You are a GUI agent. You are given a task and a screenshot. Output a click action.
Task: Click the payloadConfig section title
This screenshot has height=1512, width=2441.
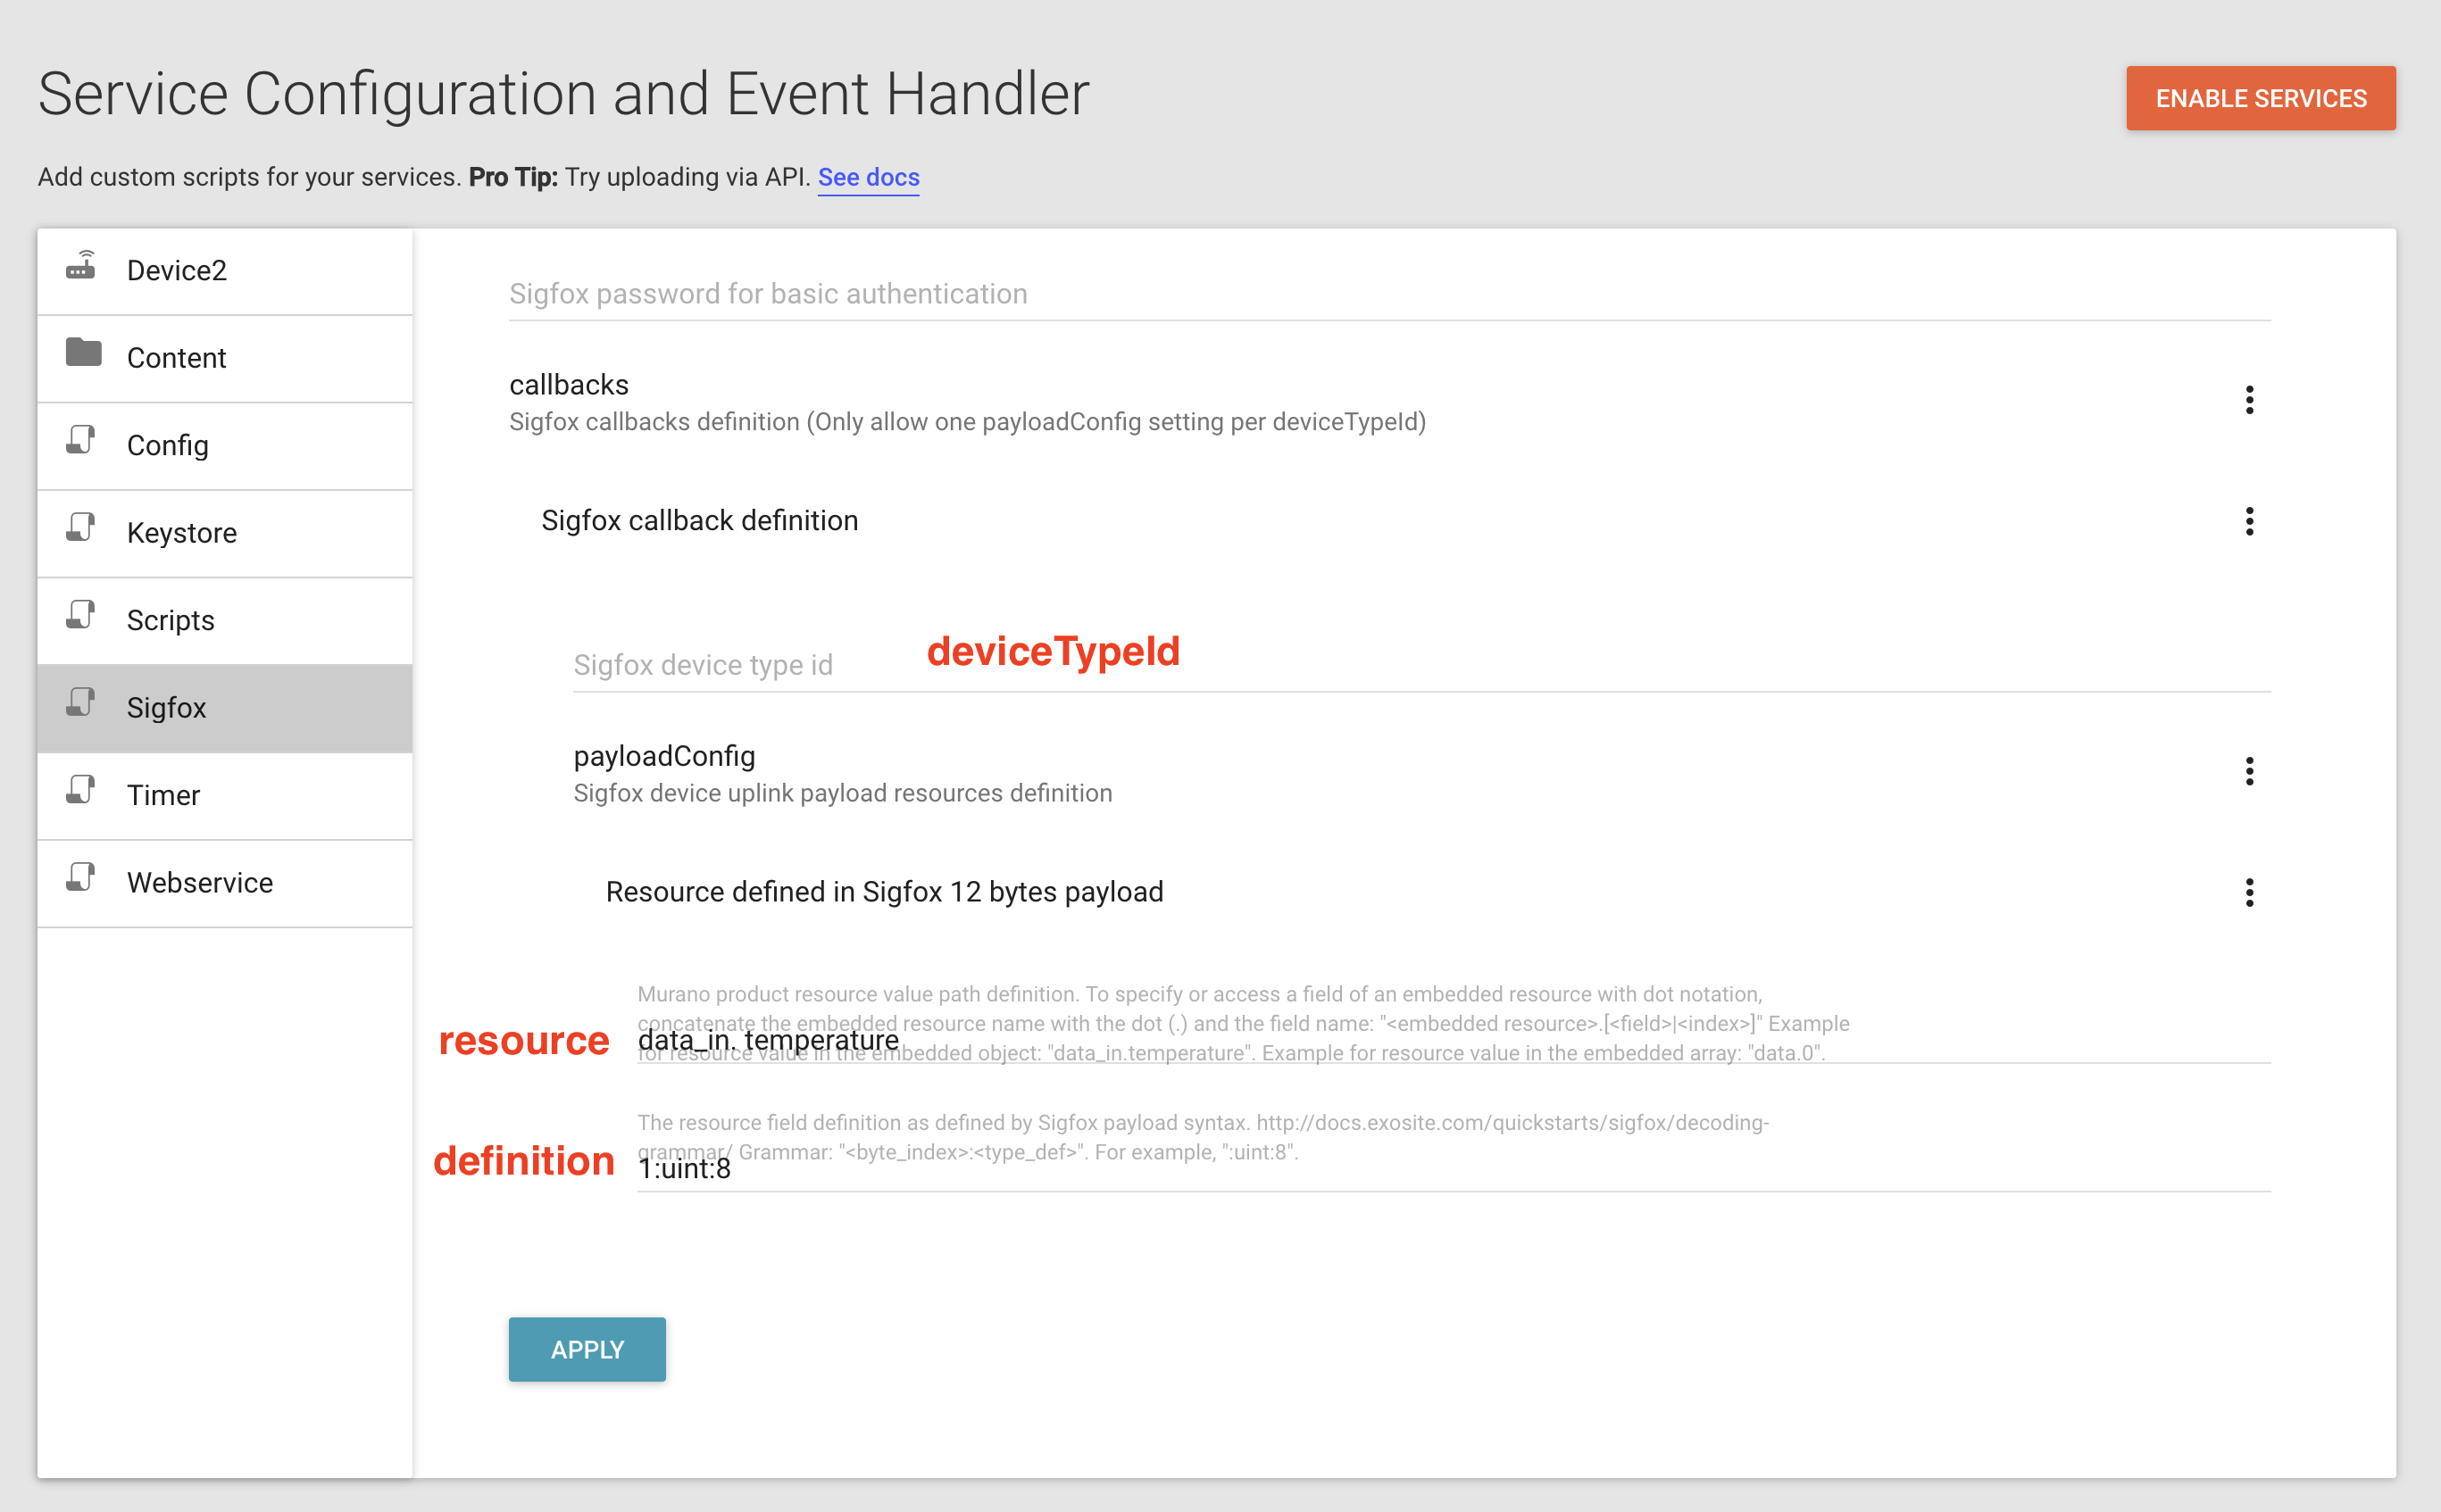point(664,756)
